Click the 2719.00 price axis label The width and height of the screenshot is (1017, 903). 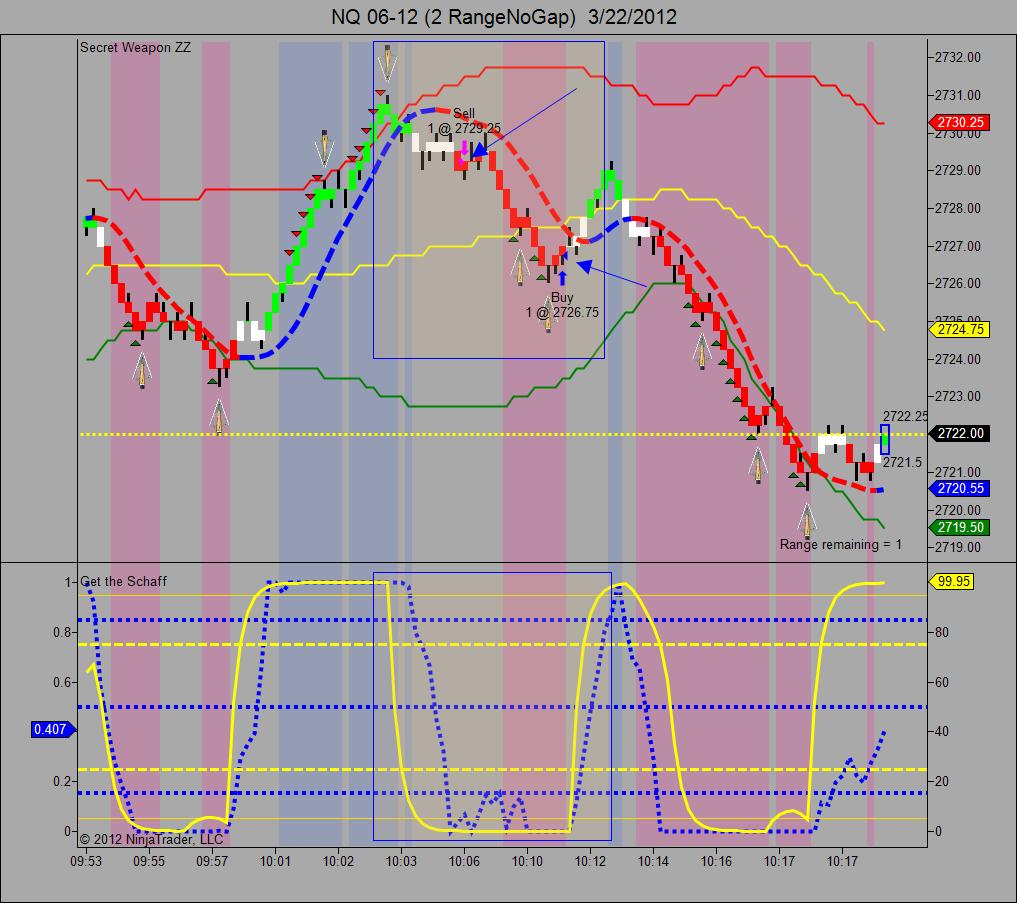pyautogui.click(x=958, y=547)
